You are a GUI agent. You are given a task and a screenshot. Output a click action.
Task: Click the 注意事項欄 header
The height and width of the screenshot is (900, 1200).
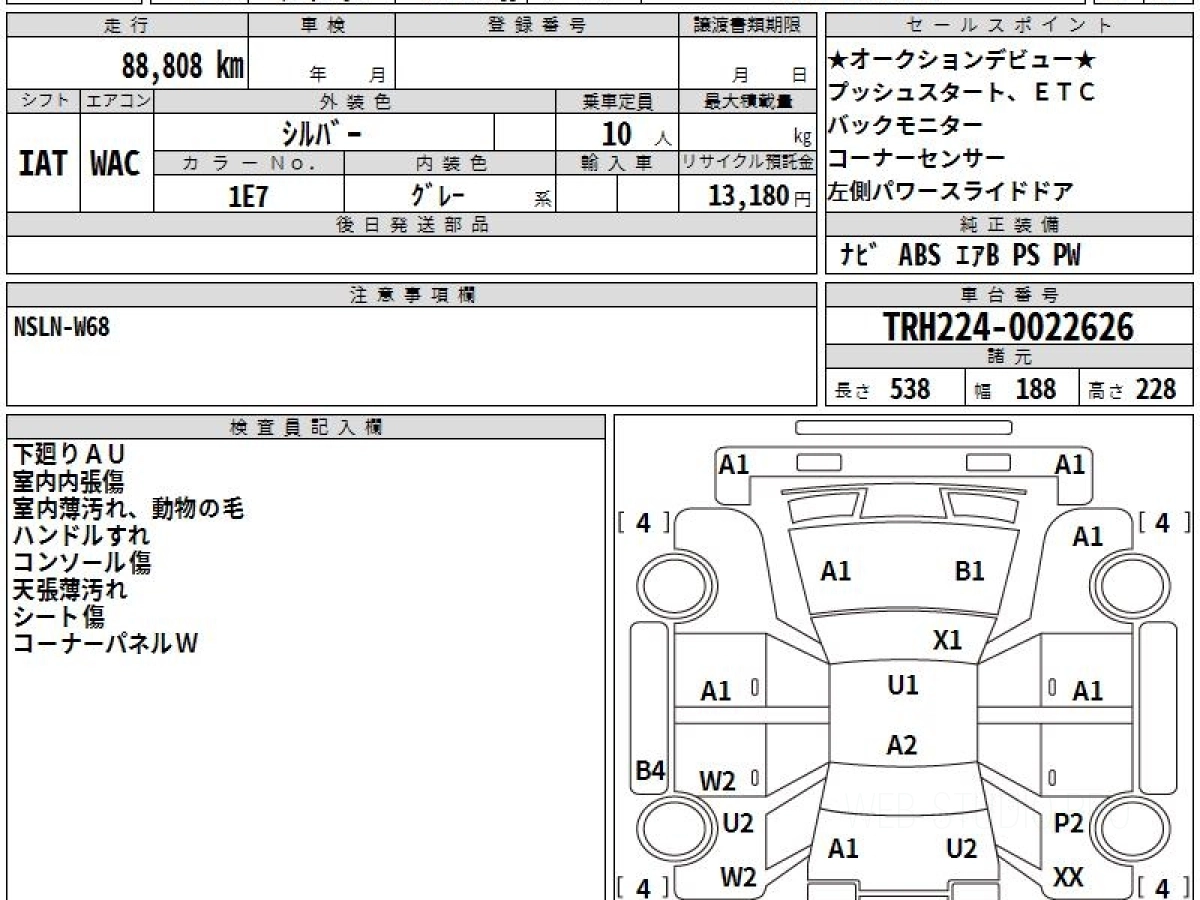[412, 295]
